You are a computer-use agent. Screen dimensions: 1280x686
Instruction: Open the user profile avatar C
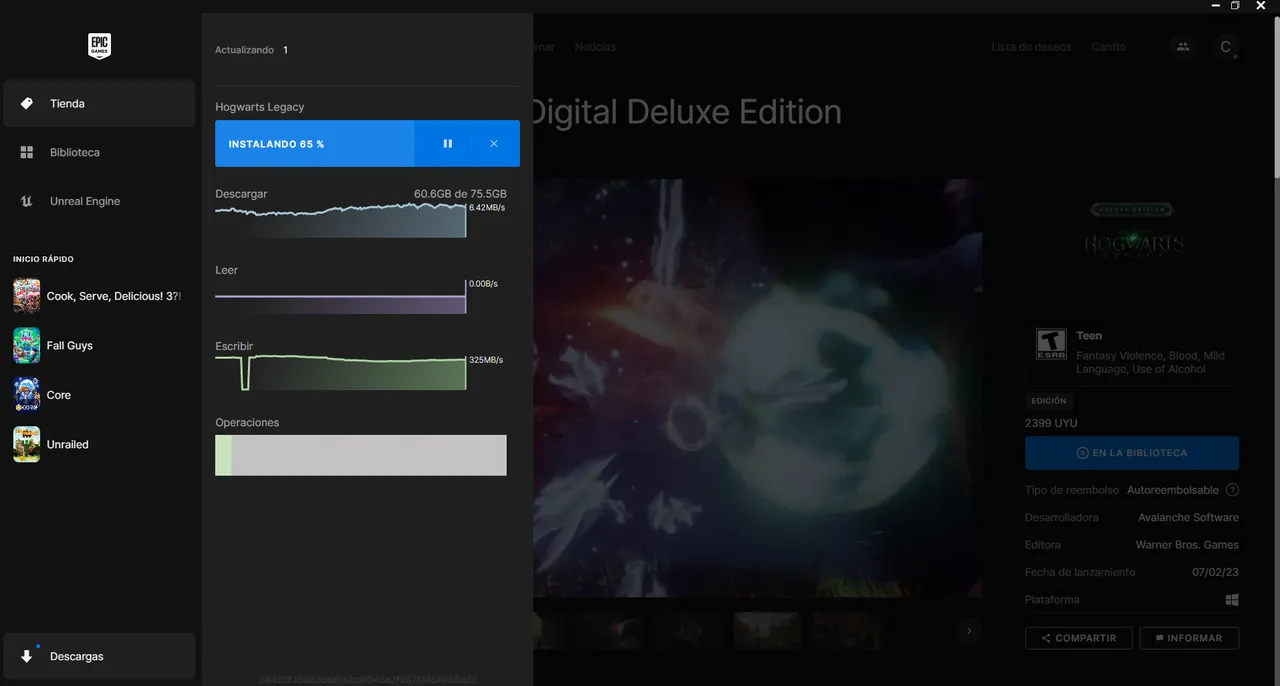tap(1226, 47)
